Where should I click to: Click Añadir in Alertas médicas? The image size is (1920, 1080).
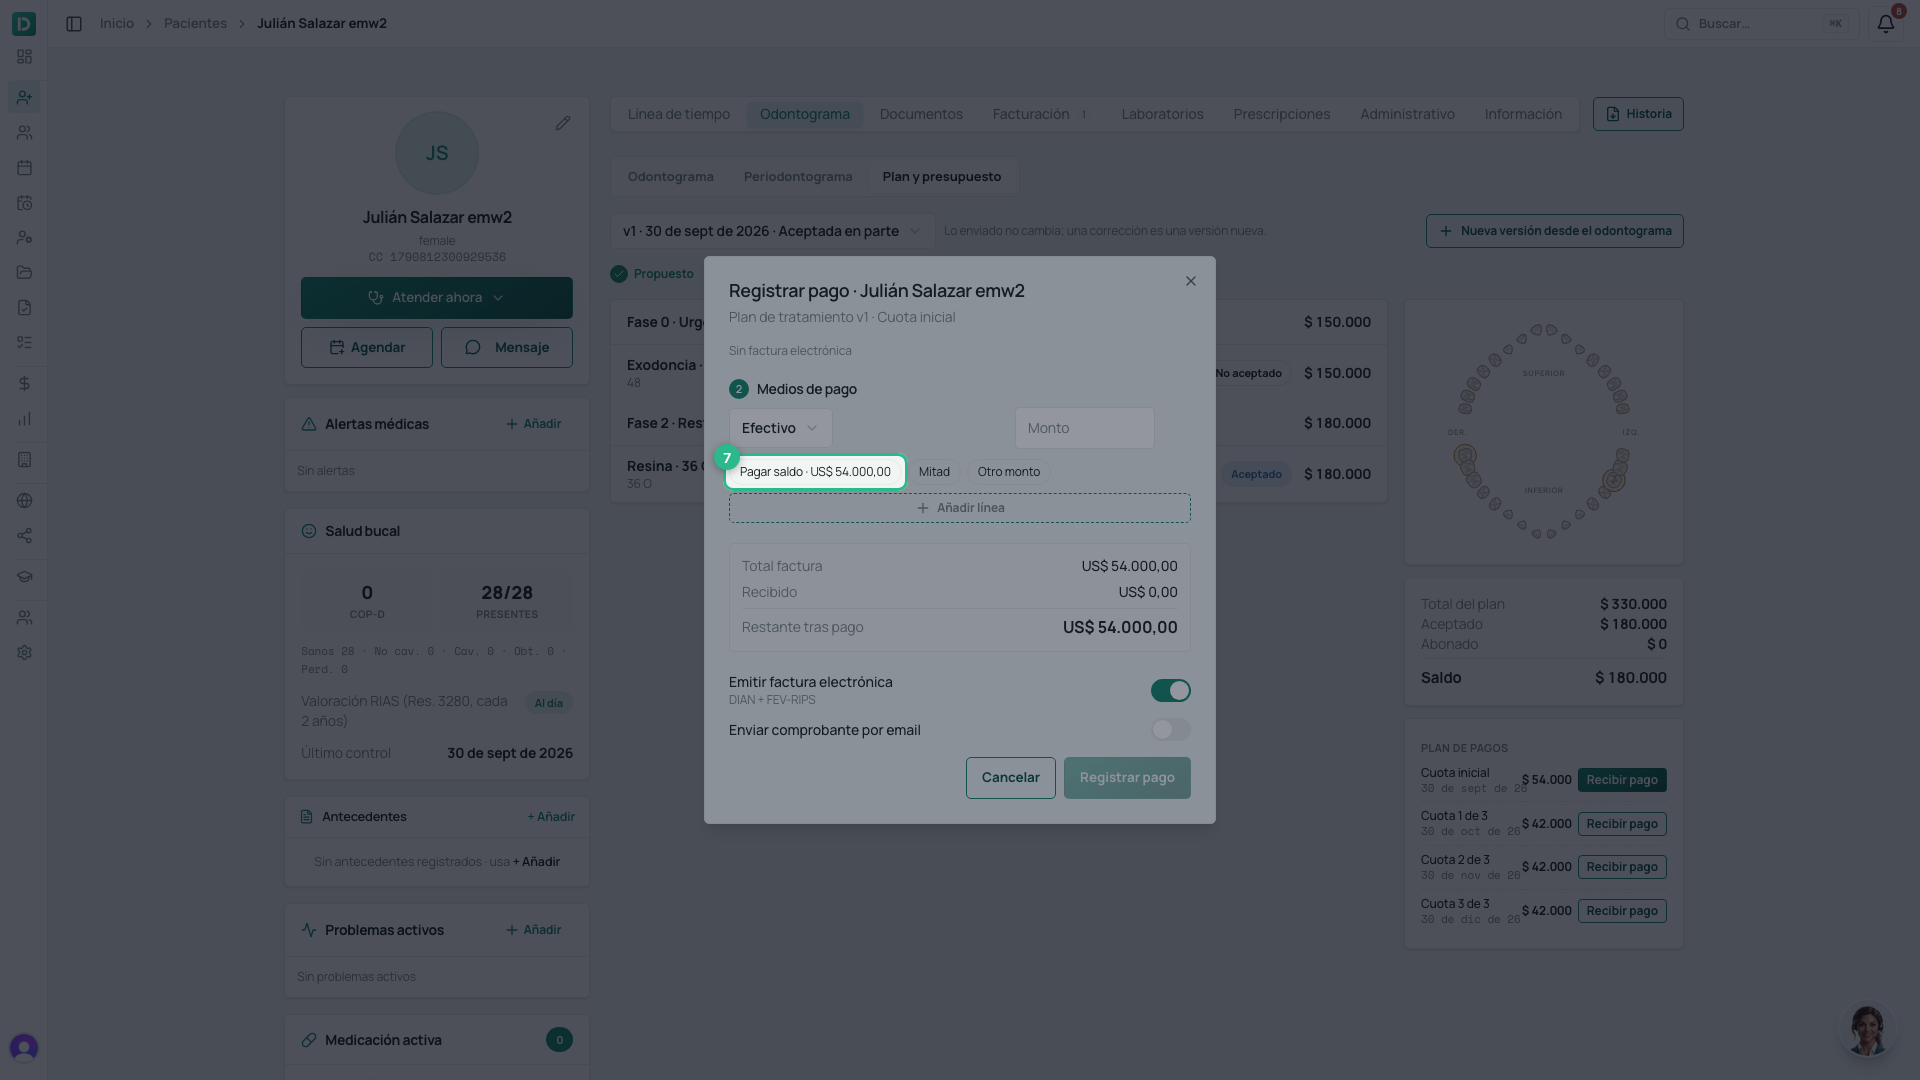point(533,424)
